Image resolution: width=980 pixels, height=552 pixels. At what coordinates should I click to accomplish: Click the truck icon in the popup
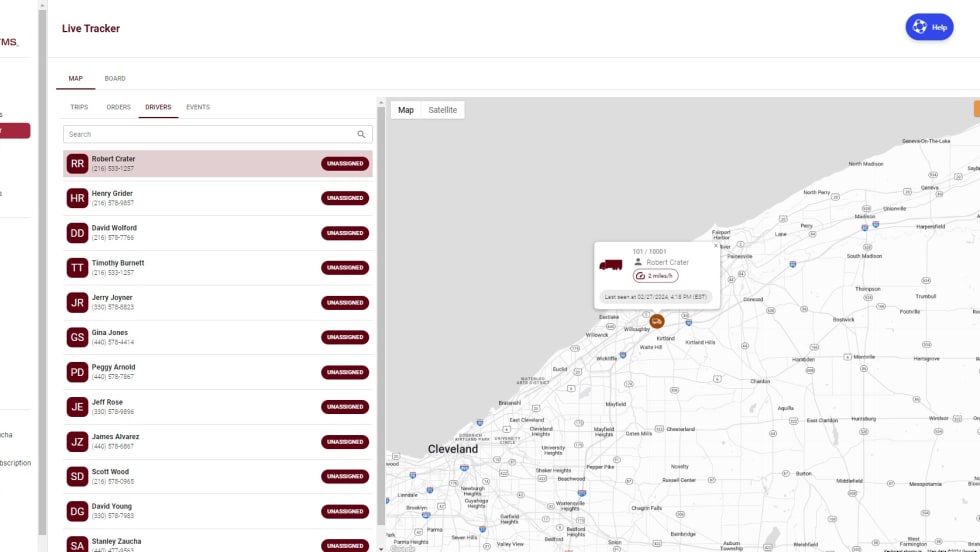[610, 265]
